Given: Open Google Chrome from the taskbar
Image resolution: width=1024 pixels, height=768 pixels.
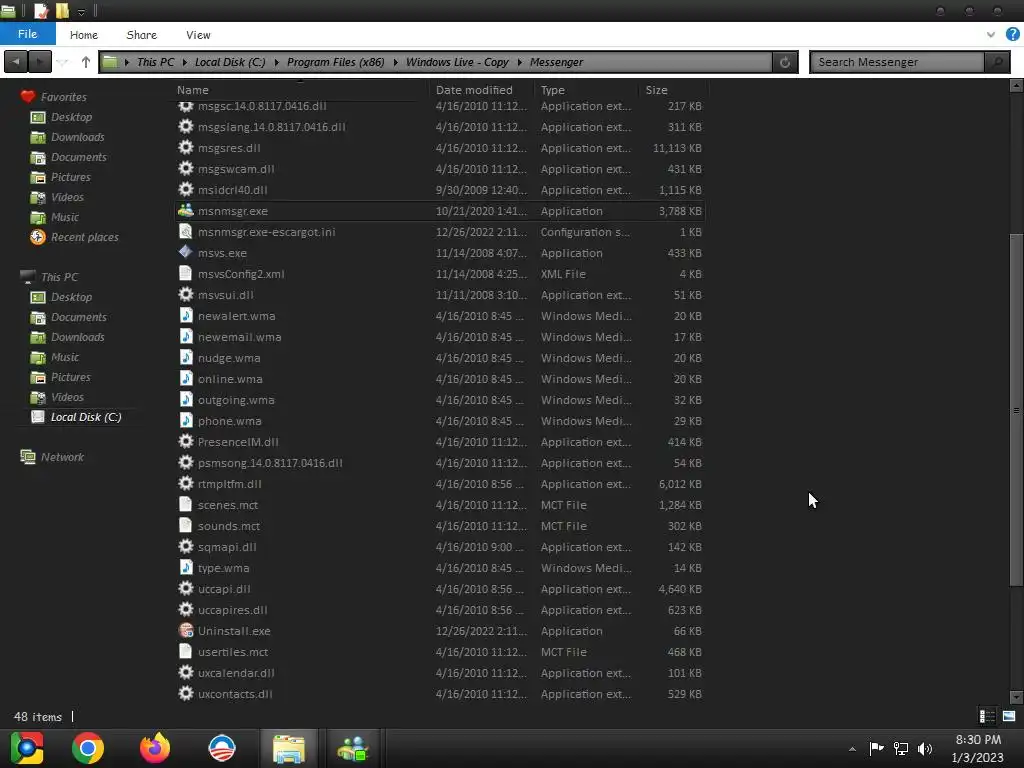Looking at the screenshot, I should 88,748.
